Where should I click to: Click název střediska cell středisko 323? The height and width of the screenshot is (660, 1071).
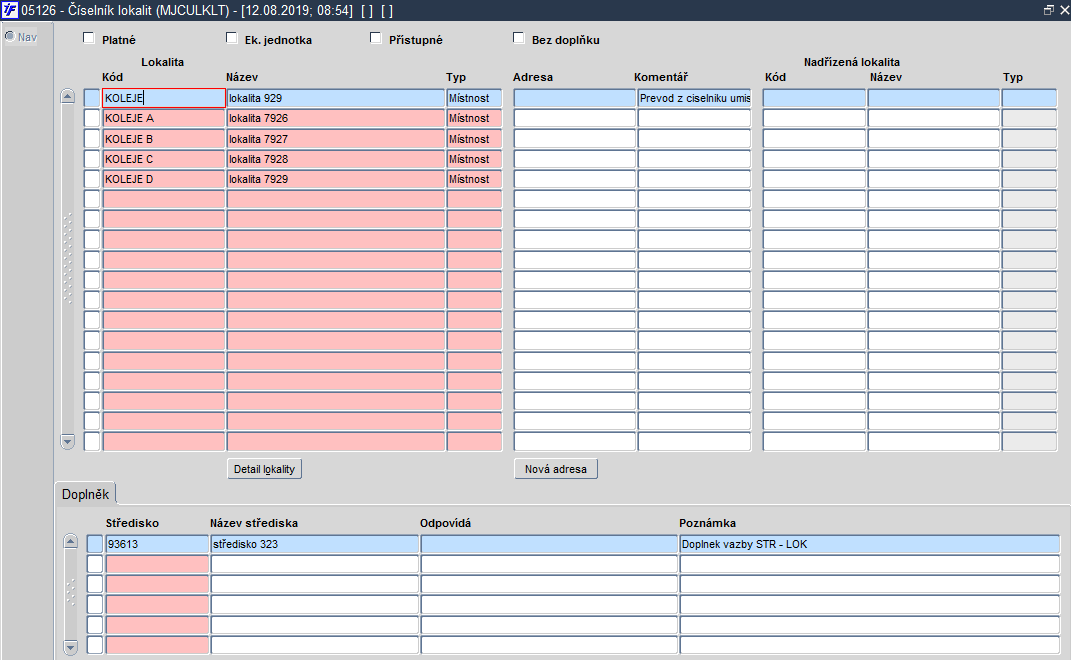coord(314,544)
